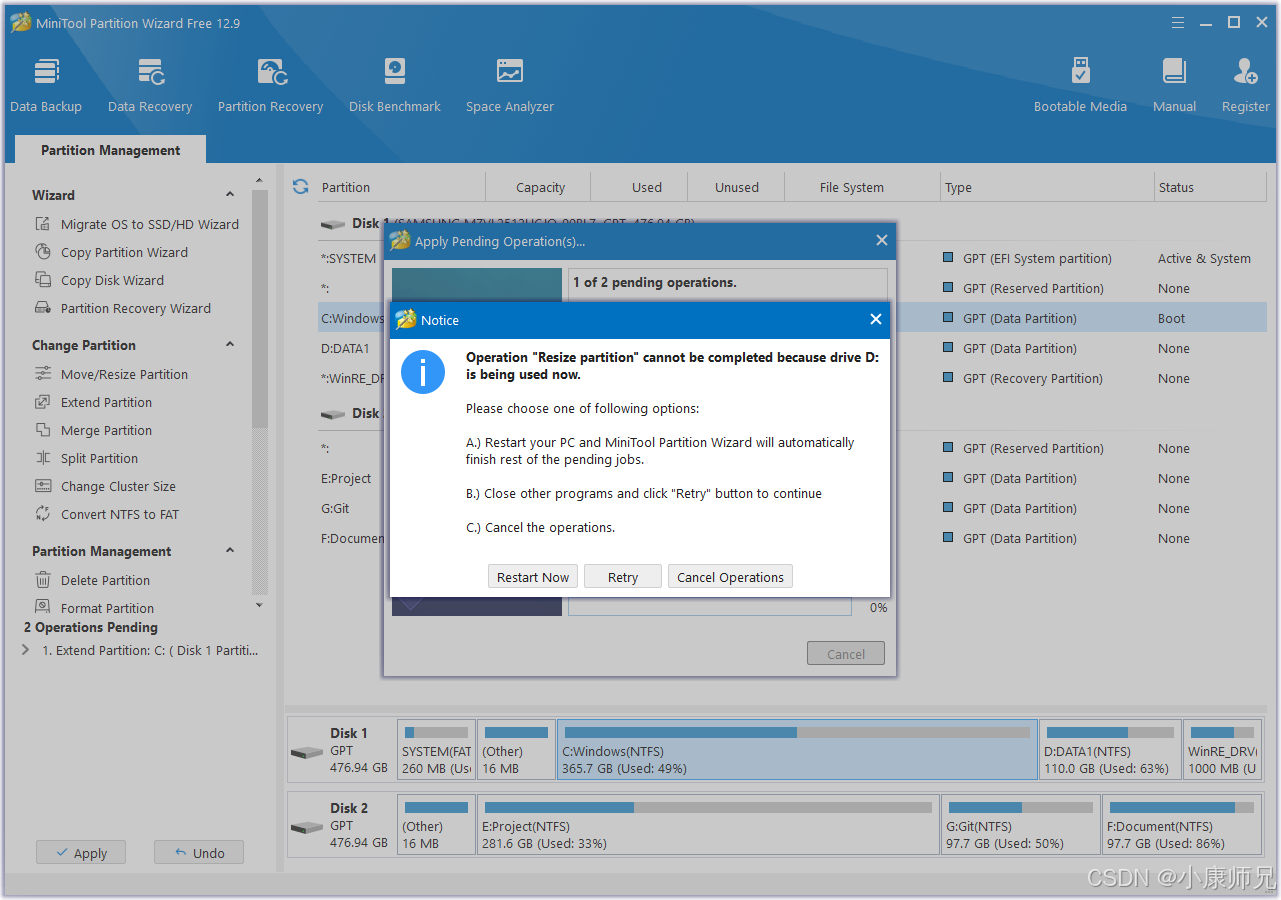This screenshot has height=900, width=1281.
Task: Click Restart Now in Notice dialog
Action: tap(533, 577)
